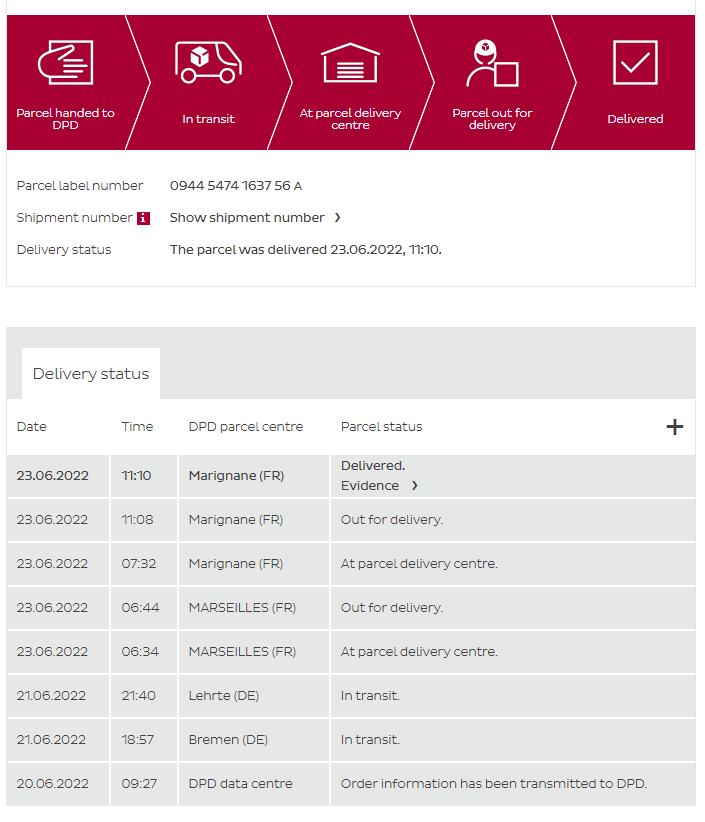
Task: Expand details with the plus icon
Action: (675, 427)
